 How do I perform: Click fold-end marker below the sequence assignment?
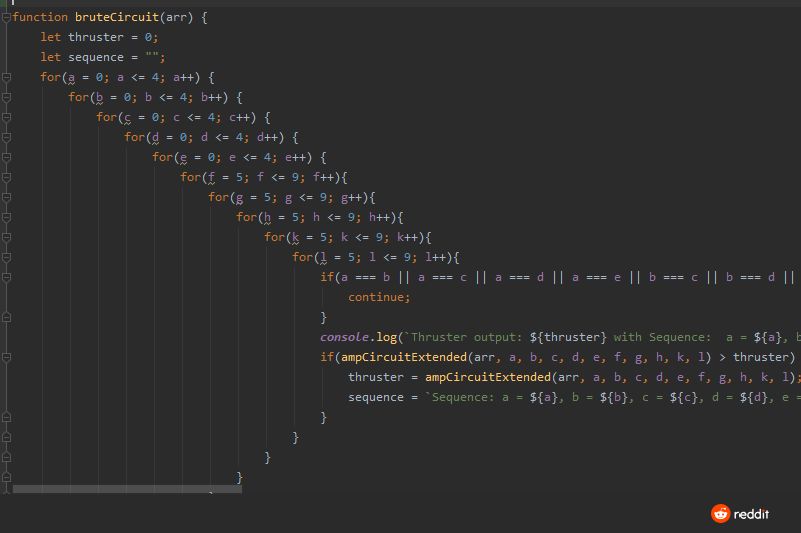tap(6, 418)
